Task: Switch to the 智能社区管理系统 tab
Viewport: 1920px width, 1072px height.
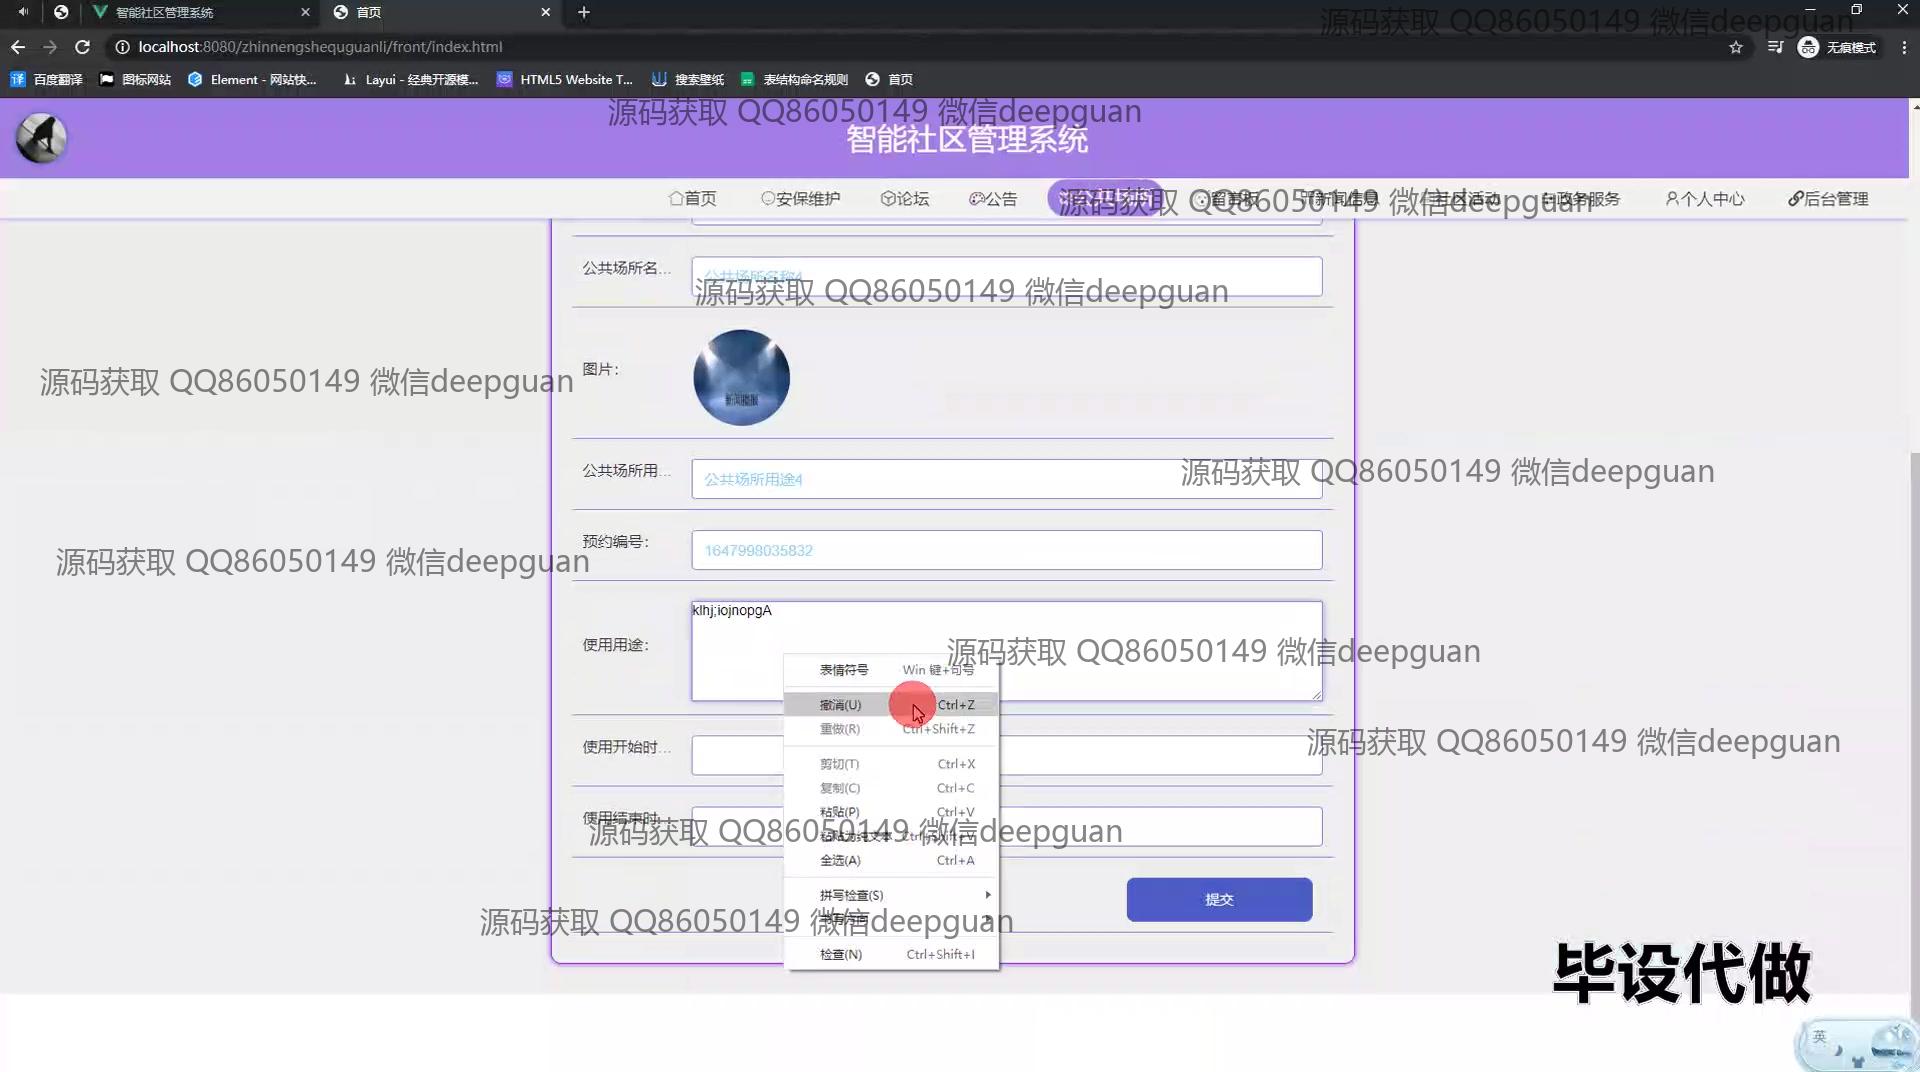Action: pos(201,12)
